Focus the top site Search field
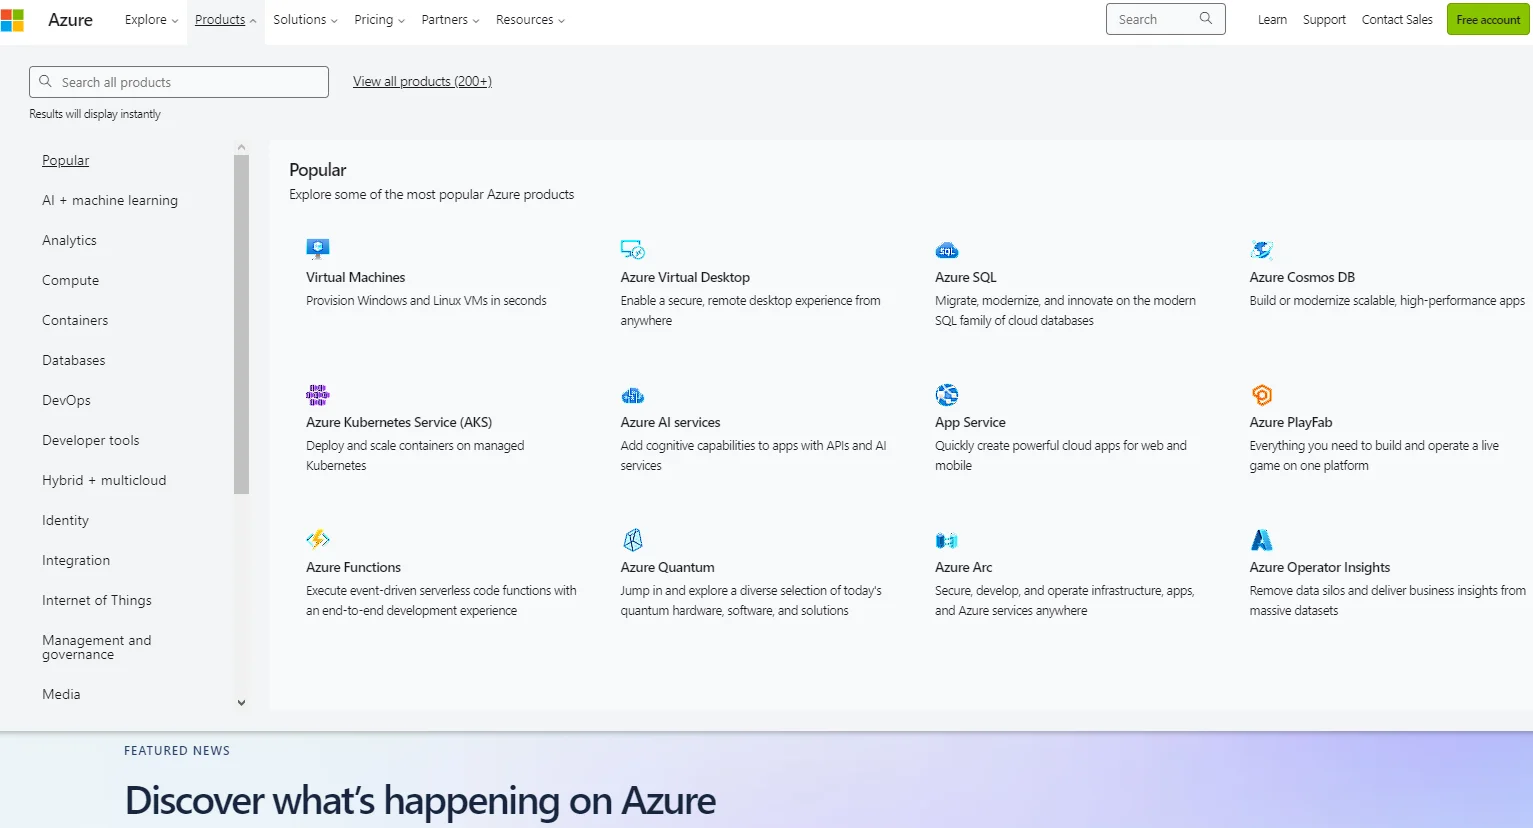1533x828 pixels. (1165, 19)
